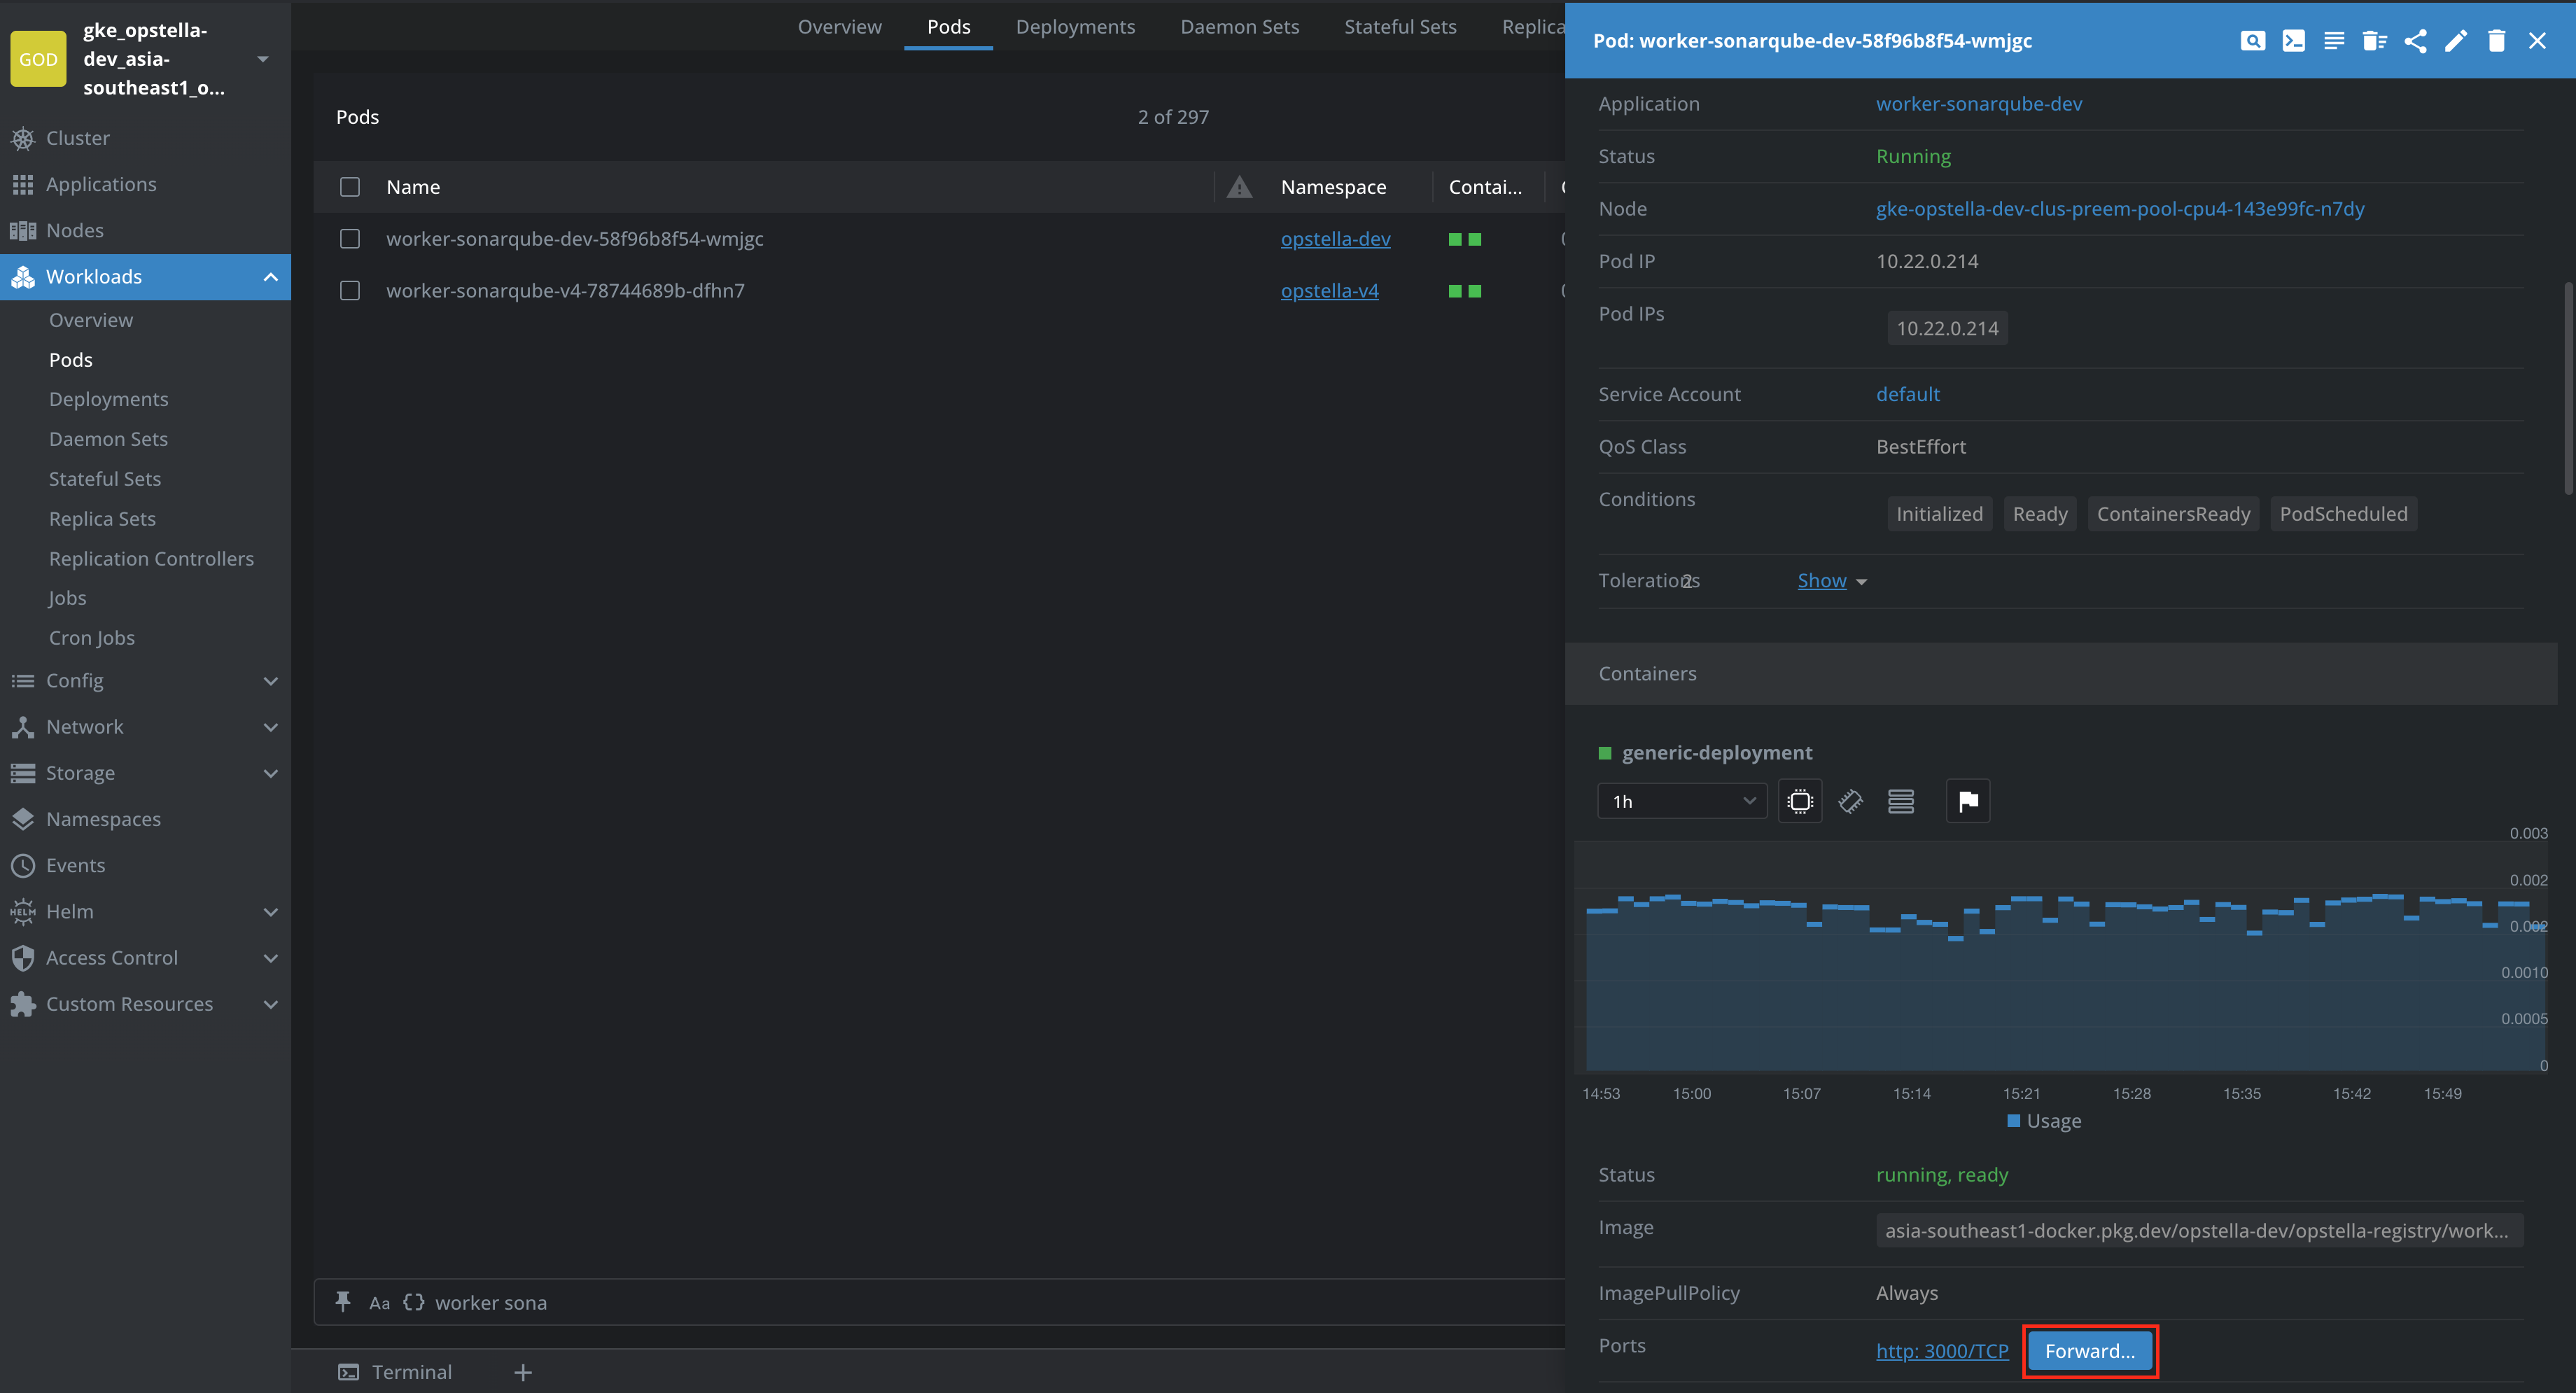2576x1393 pixels.
Task: Click the Usage legend color swatch
Action: click(x=2013, y=1120)
